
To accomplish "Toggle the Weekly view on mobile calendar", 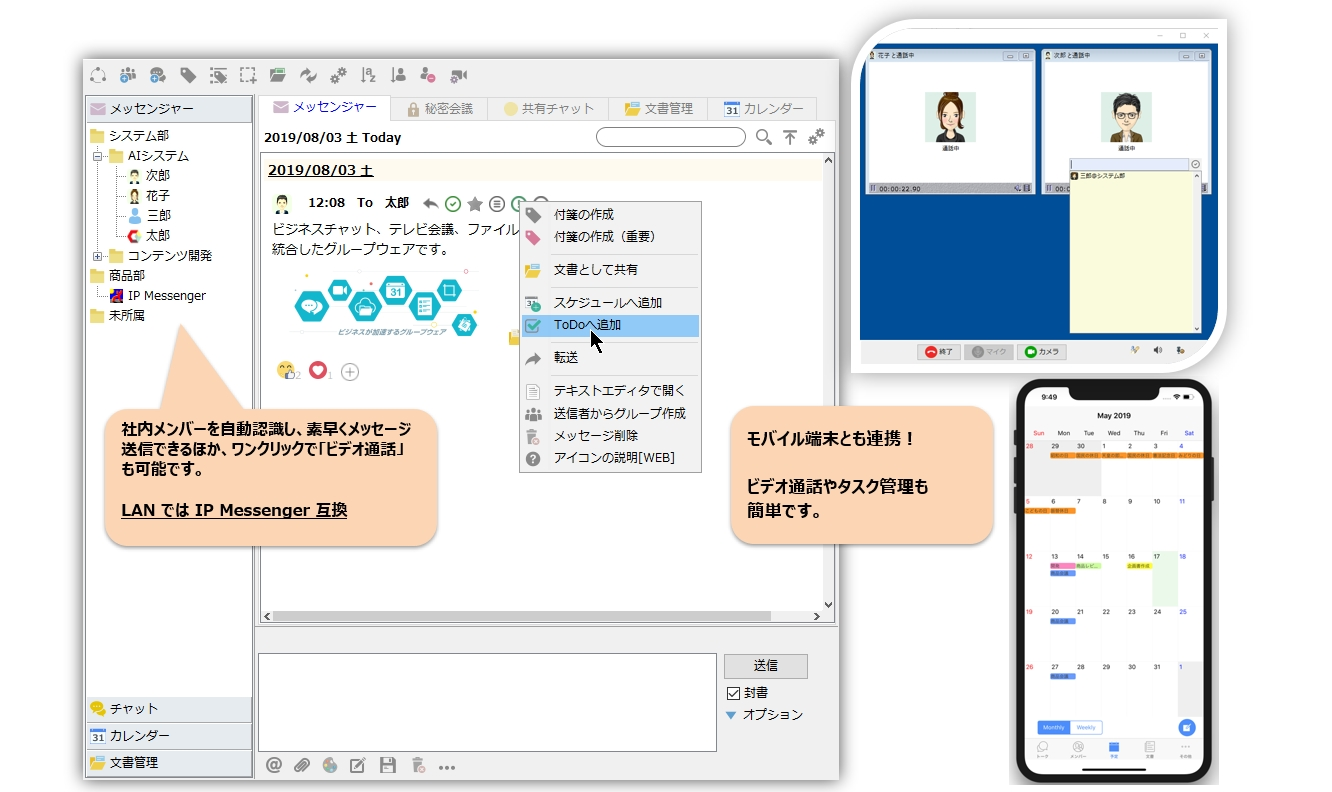I will click(x=1086, y=727).
